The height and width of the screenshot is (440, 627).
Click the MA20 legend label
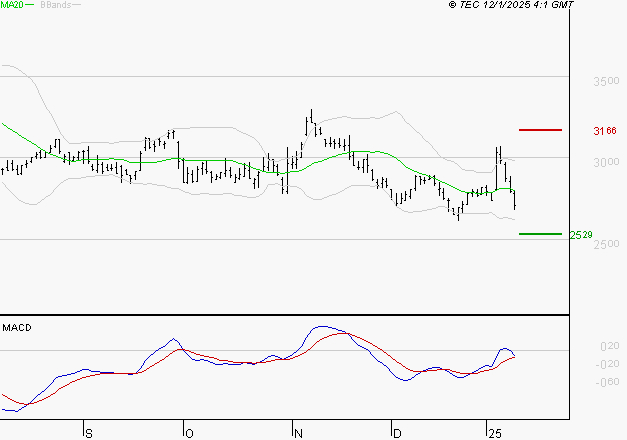pos(12,6)
